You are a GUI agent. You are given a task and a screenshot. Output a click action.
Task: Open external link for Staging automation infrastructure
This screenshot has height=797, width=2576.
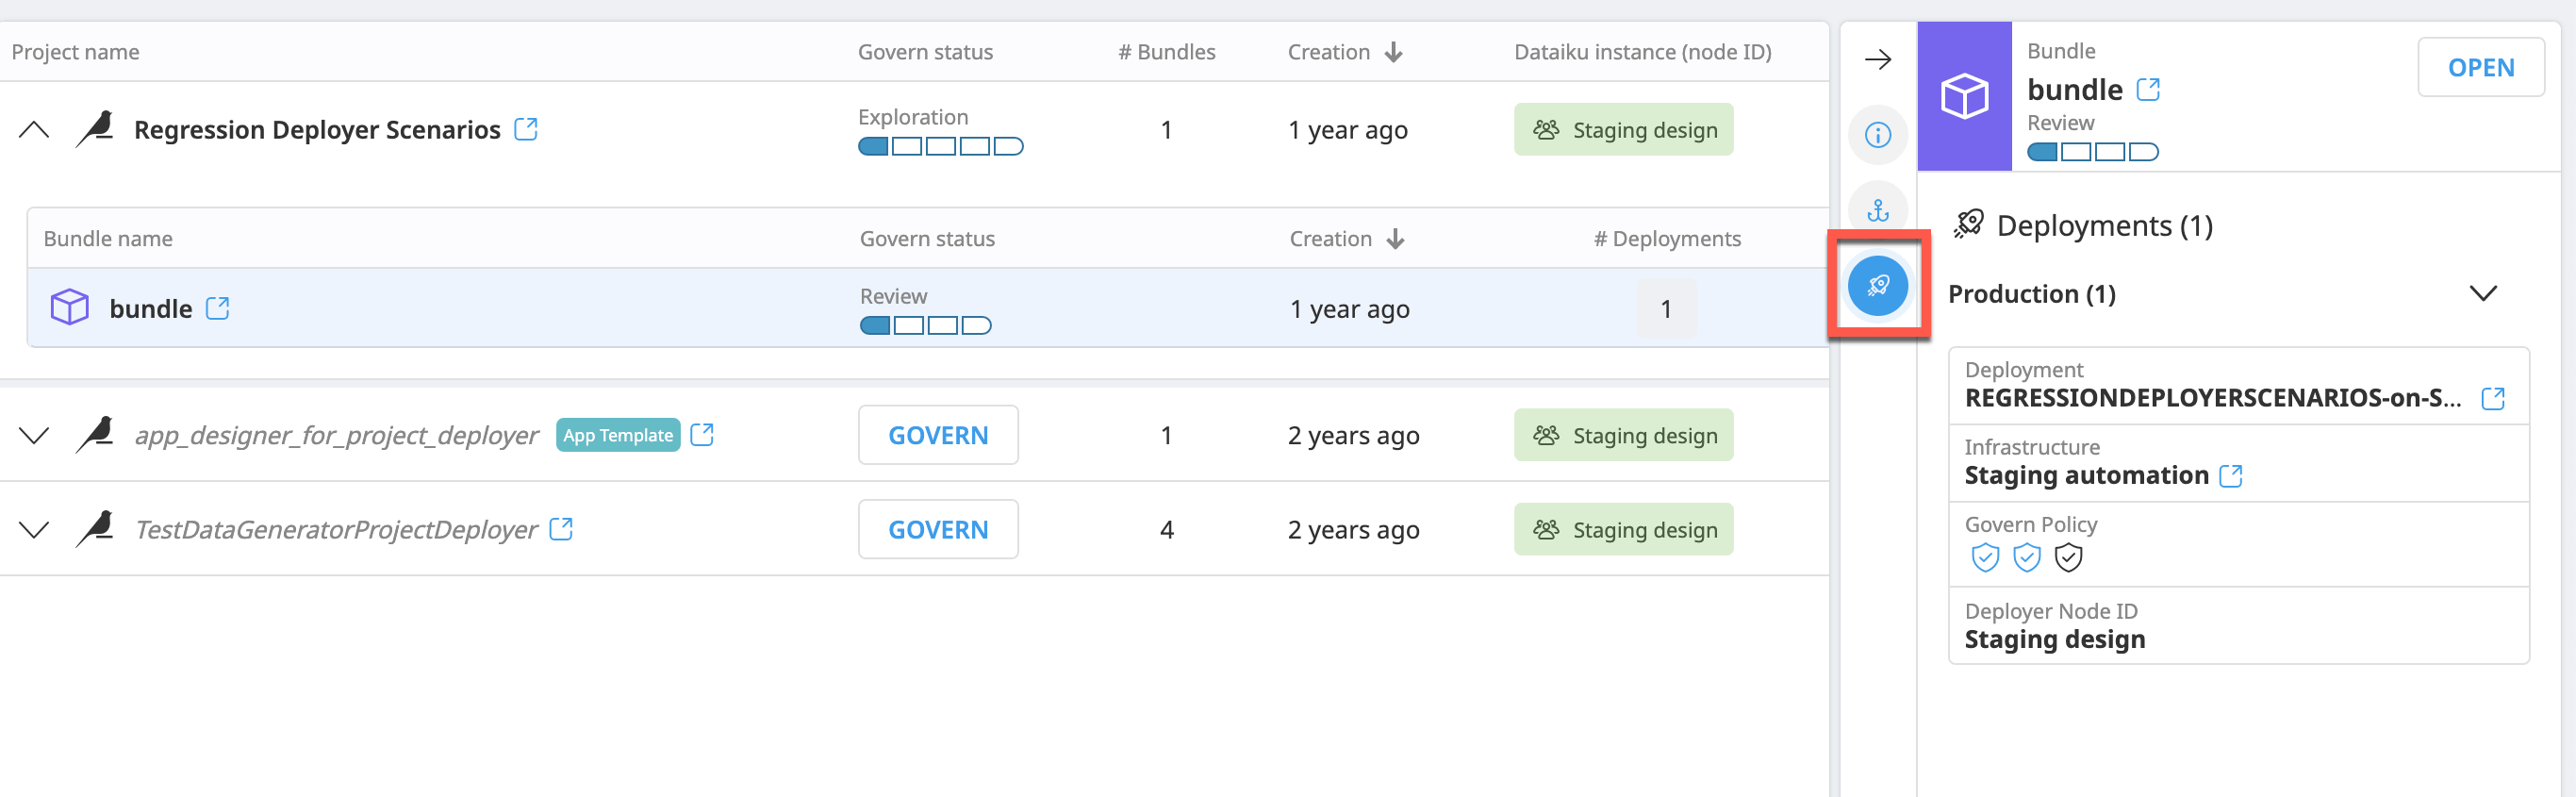[2231, 475]
